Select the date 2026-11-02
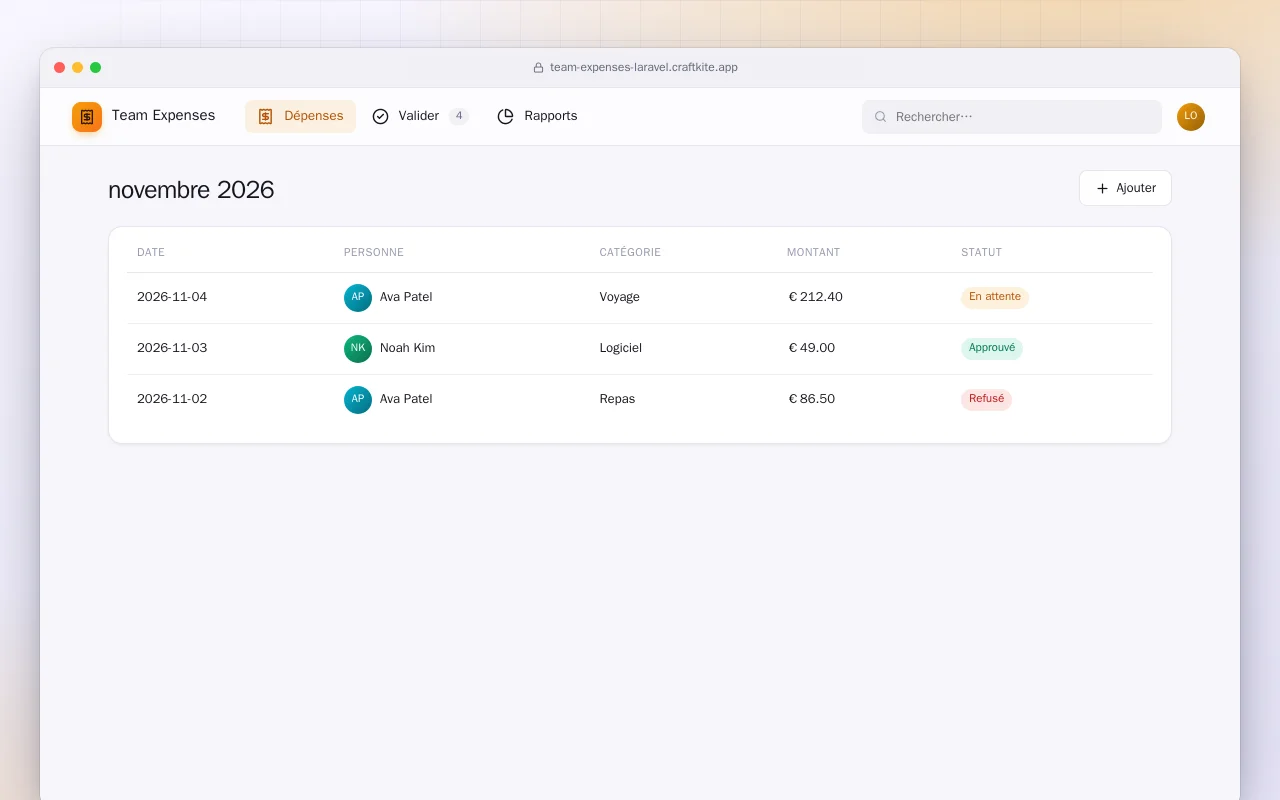Viewport: 1280px width, 800px height. pyautogui.click(x=172, y=399)
